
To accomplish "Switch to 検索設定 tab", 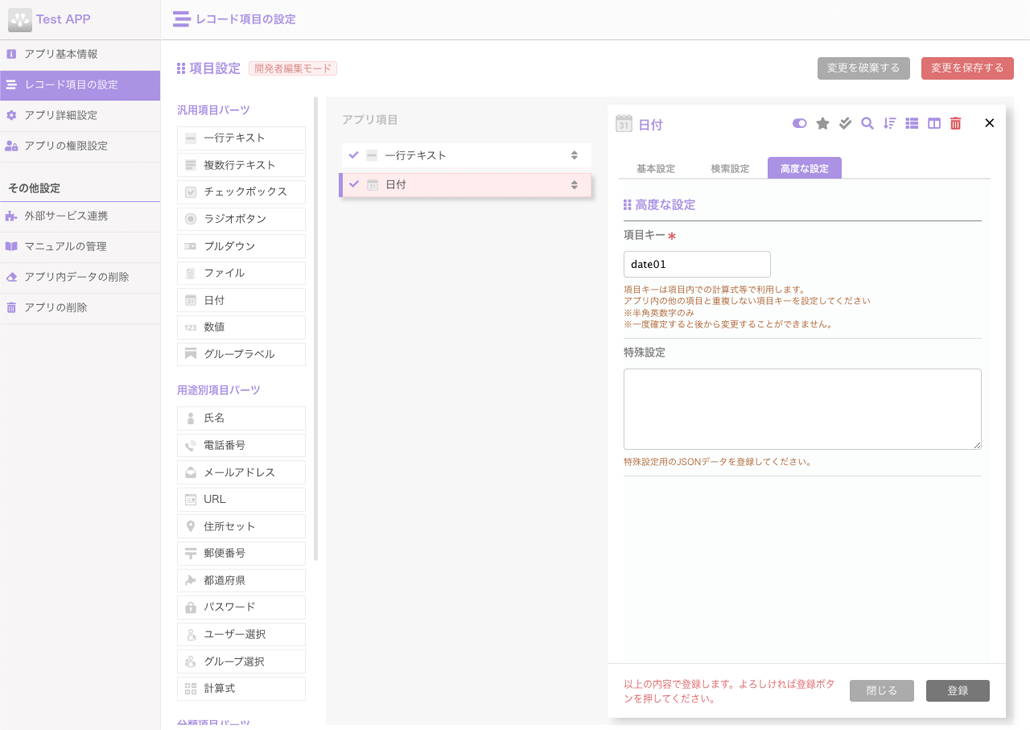I will pos(730,168).
